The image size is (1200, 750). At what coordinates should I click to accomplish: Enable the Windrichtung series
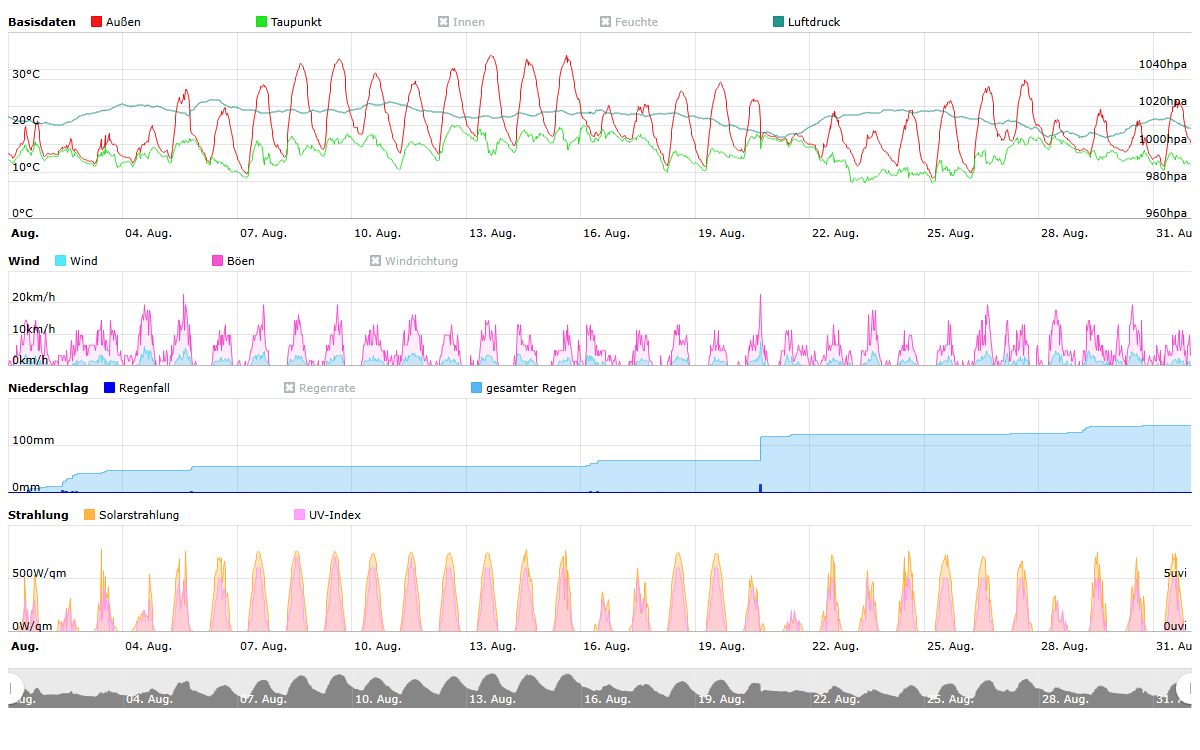point(376,261)
